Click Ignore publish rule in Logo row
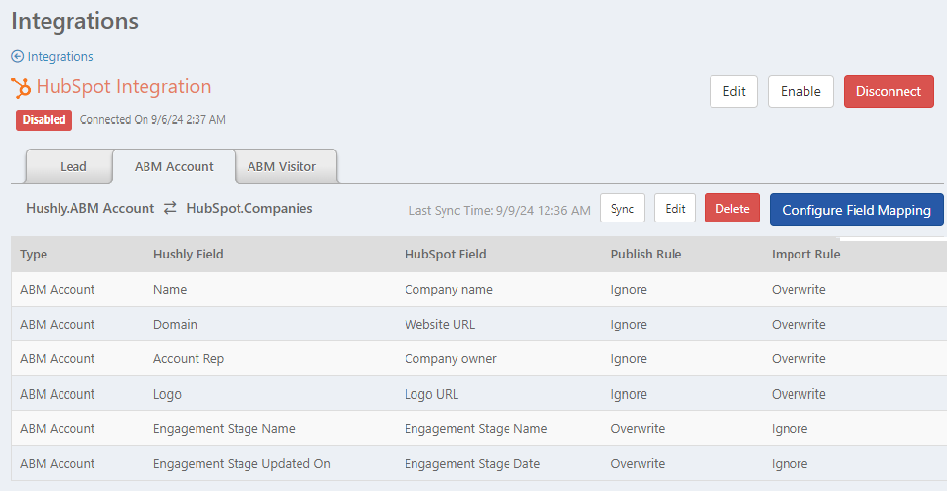This screenshot has width=948, height=491. coord(629,394)
